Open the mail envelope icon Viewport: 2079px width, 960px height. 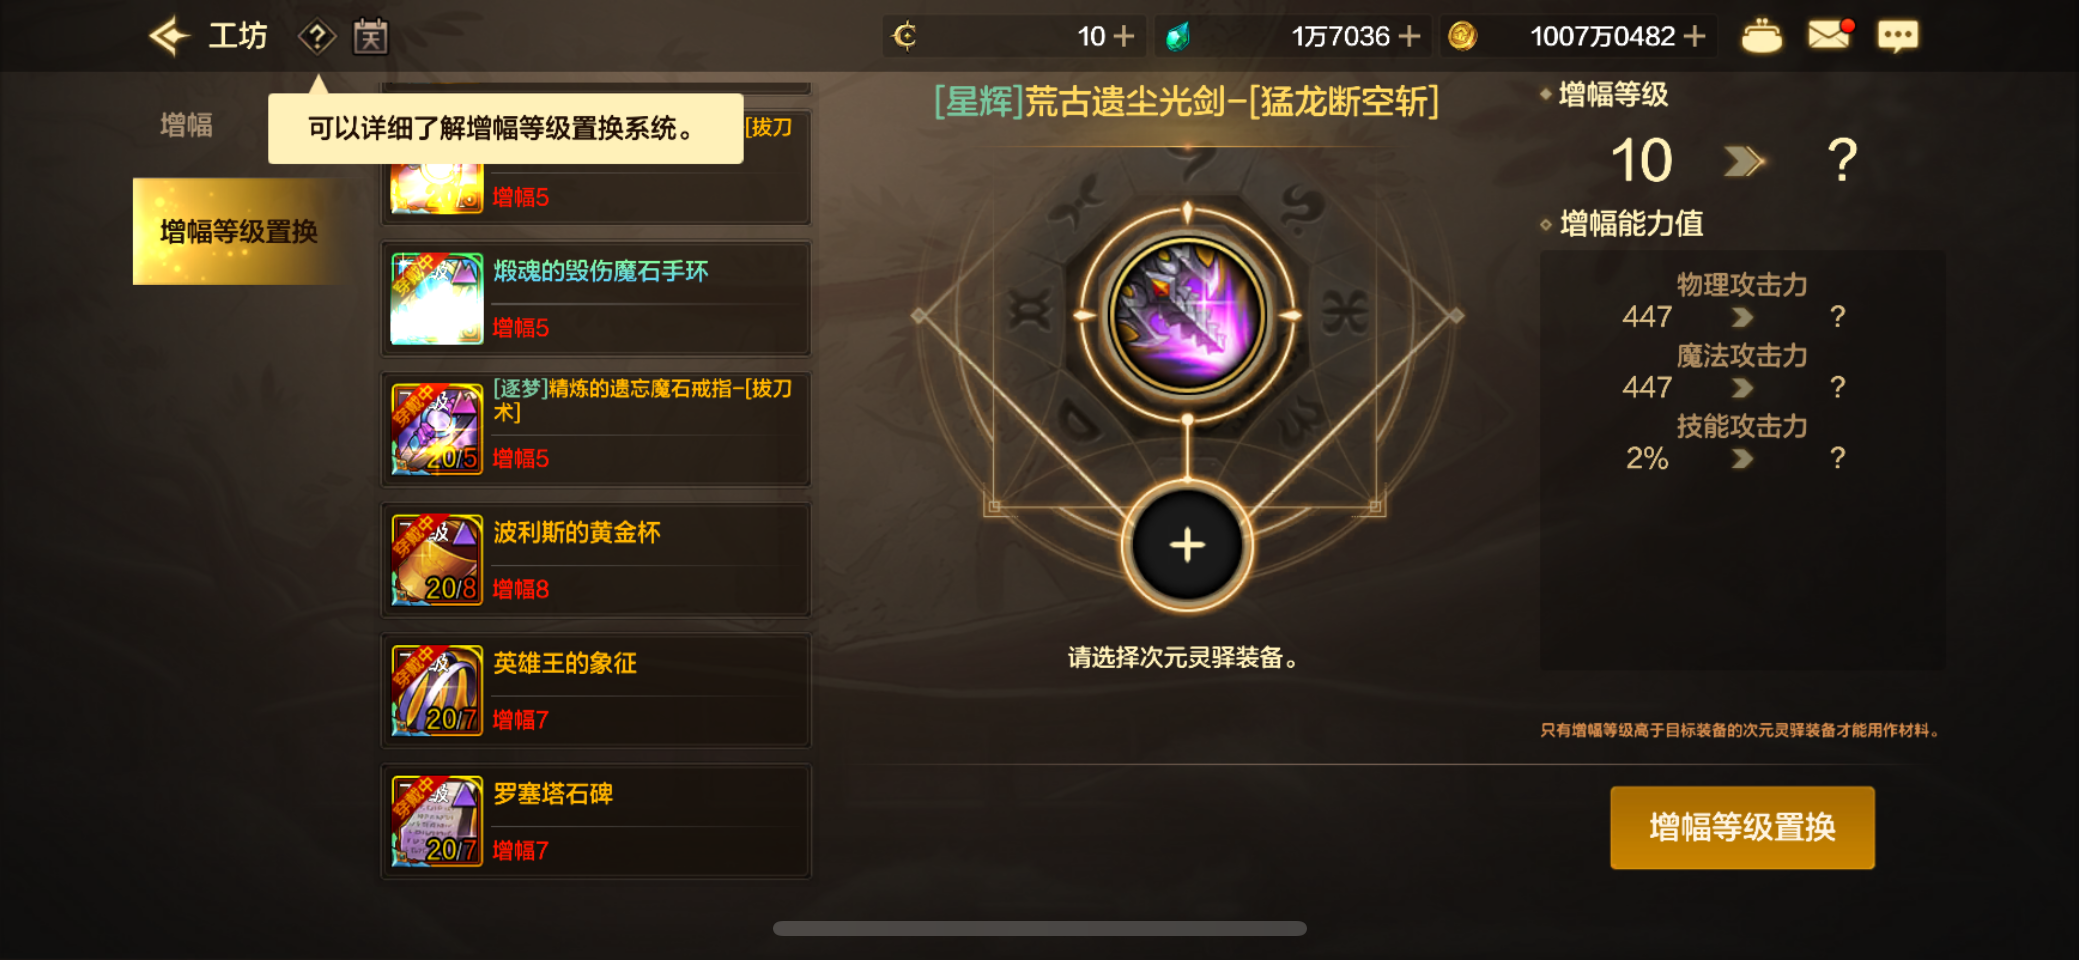(1829, 36)
